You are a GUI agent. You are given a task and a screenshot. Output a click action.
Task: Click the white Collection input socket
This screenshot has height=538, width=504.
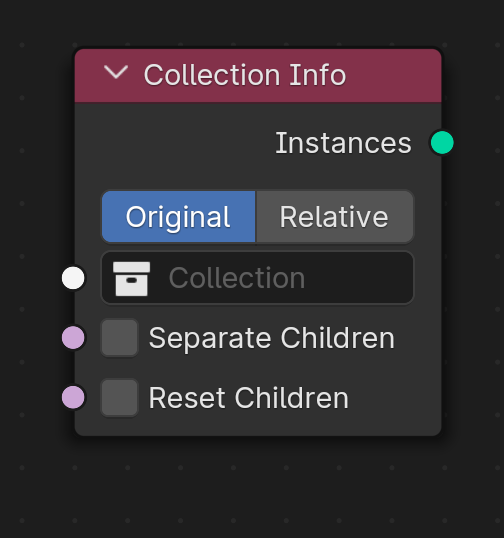point(73,278)
